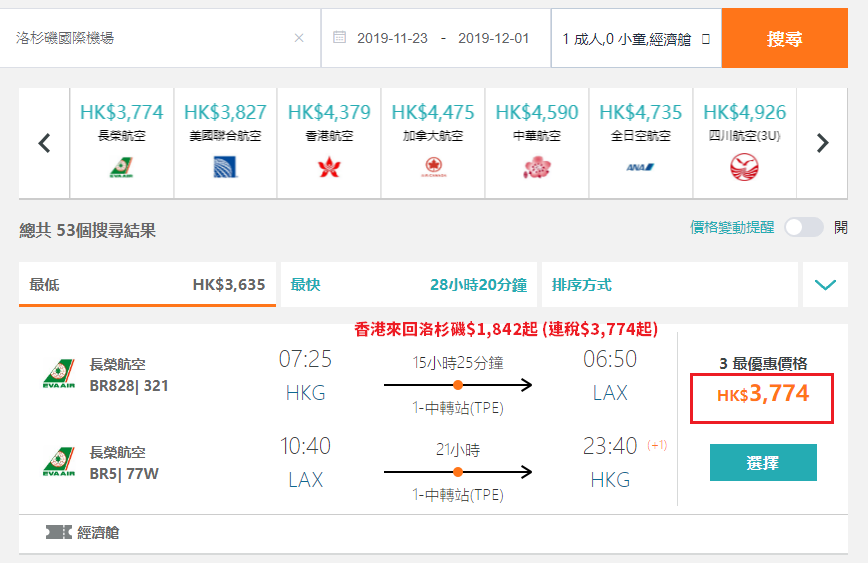Clear the Los Angeles airport destination field
868x563 pixels.
coord(299,38)
